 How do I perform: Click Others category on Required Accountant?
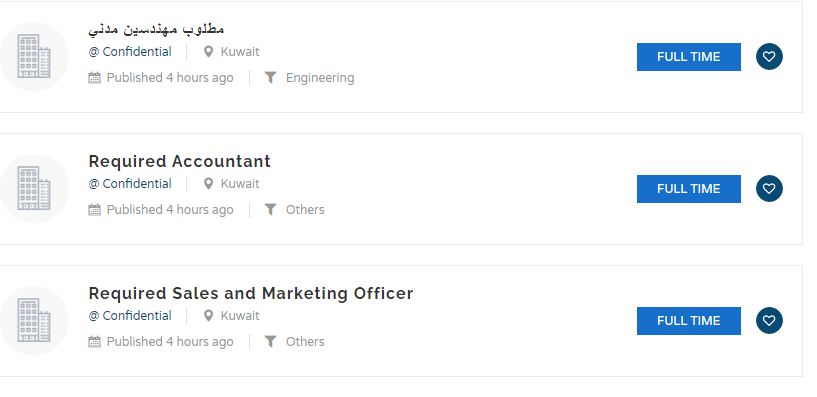305,209
